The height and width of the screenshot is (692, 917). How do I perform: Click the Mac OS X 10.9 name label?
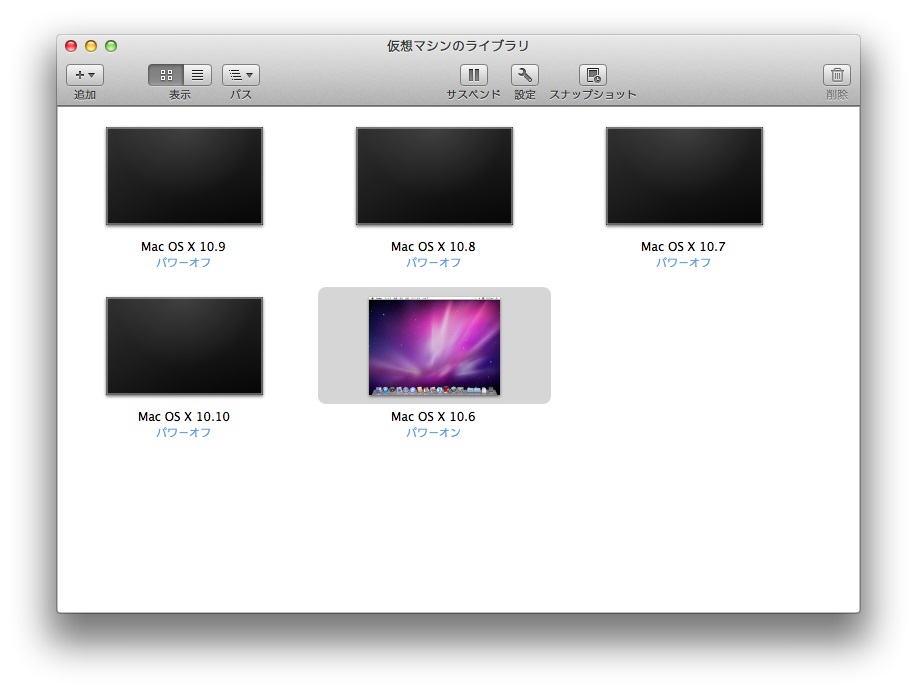(x=183, y=247)
